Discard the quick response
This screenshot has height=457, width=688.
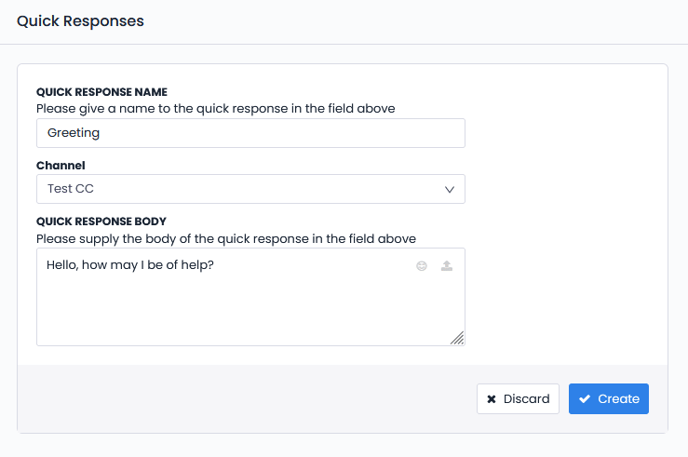coord(518,399)
